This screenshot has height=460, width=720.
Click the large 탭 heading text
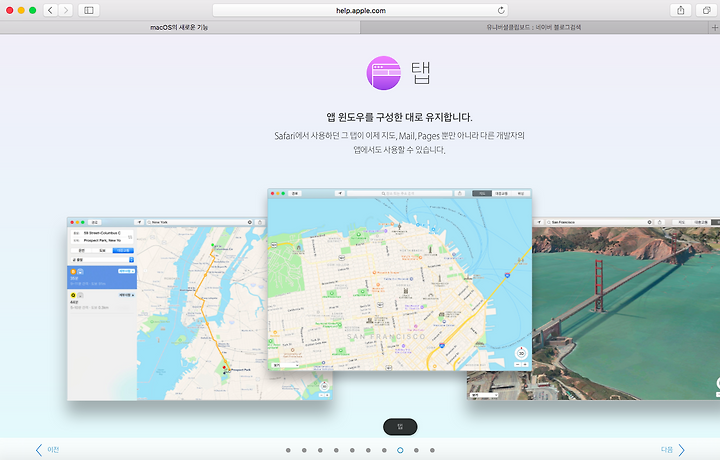click(x=420, y=73)
